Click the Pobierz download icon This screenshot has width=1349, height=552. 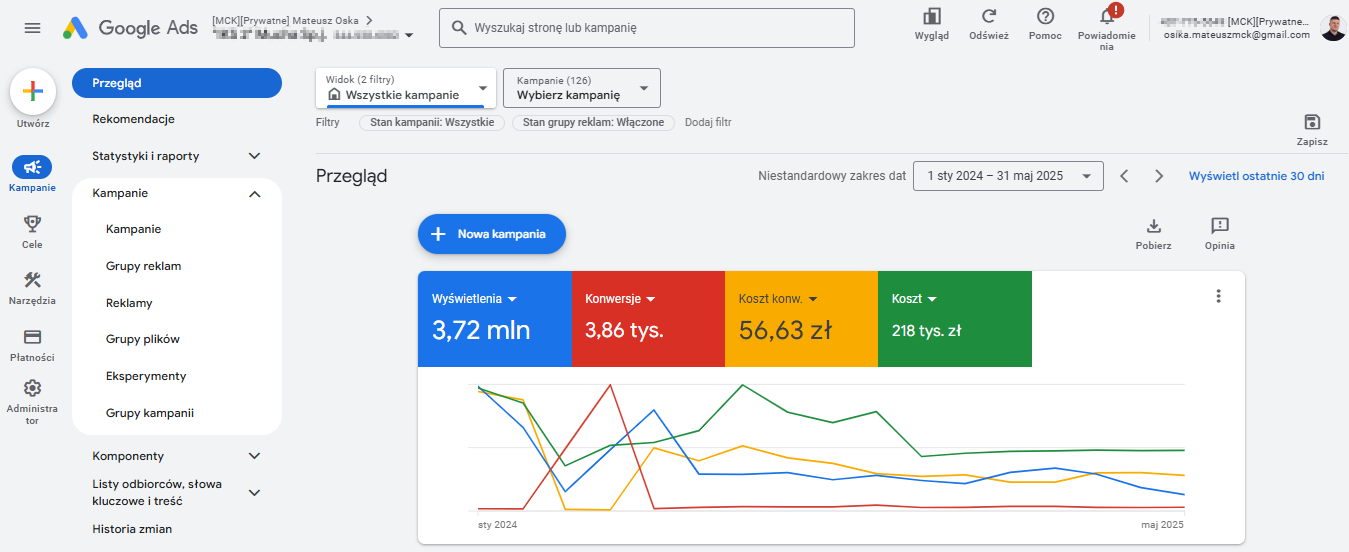(1153, 226)
